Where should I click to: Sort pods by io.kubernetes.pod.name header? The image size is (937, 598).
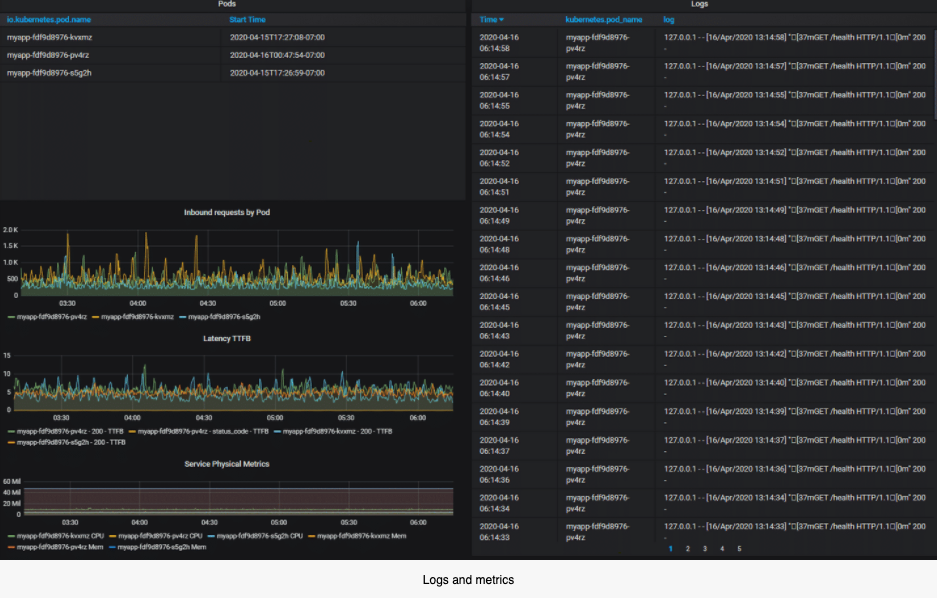[x=49, y=20]
